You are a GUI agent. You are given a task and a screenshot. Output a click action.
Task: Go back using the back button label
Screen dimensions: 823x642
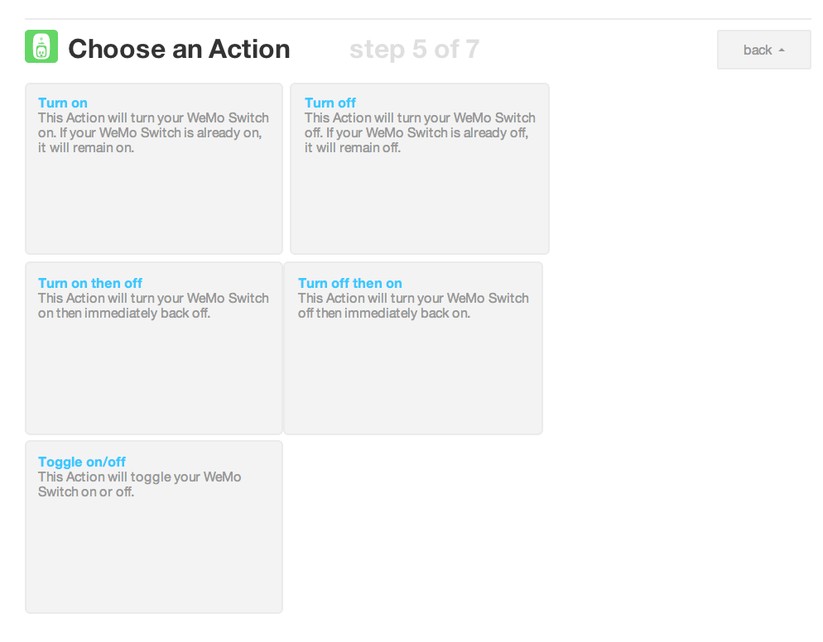point(757,50)
